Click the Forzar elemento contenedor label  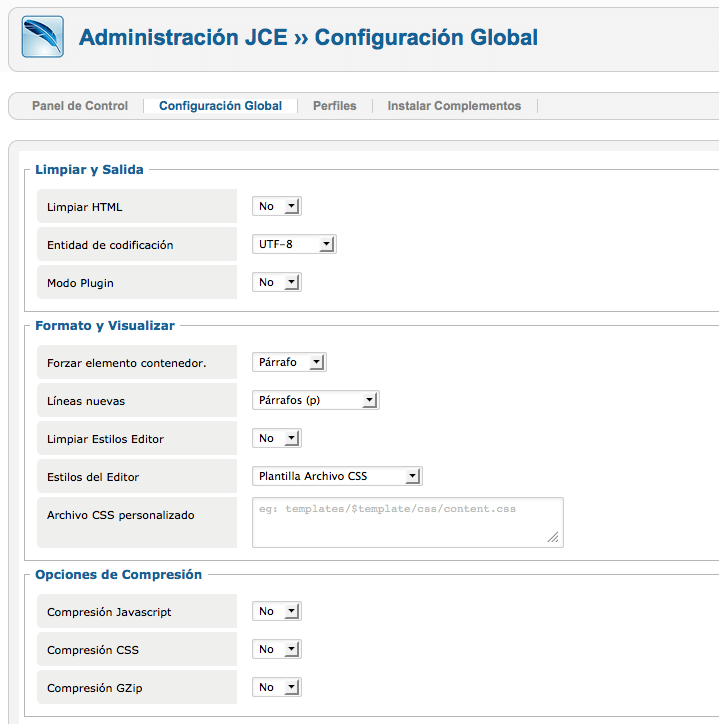tap(127, 363)
